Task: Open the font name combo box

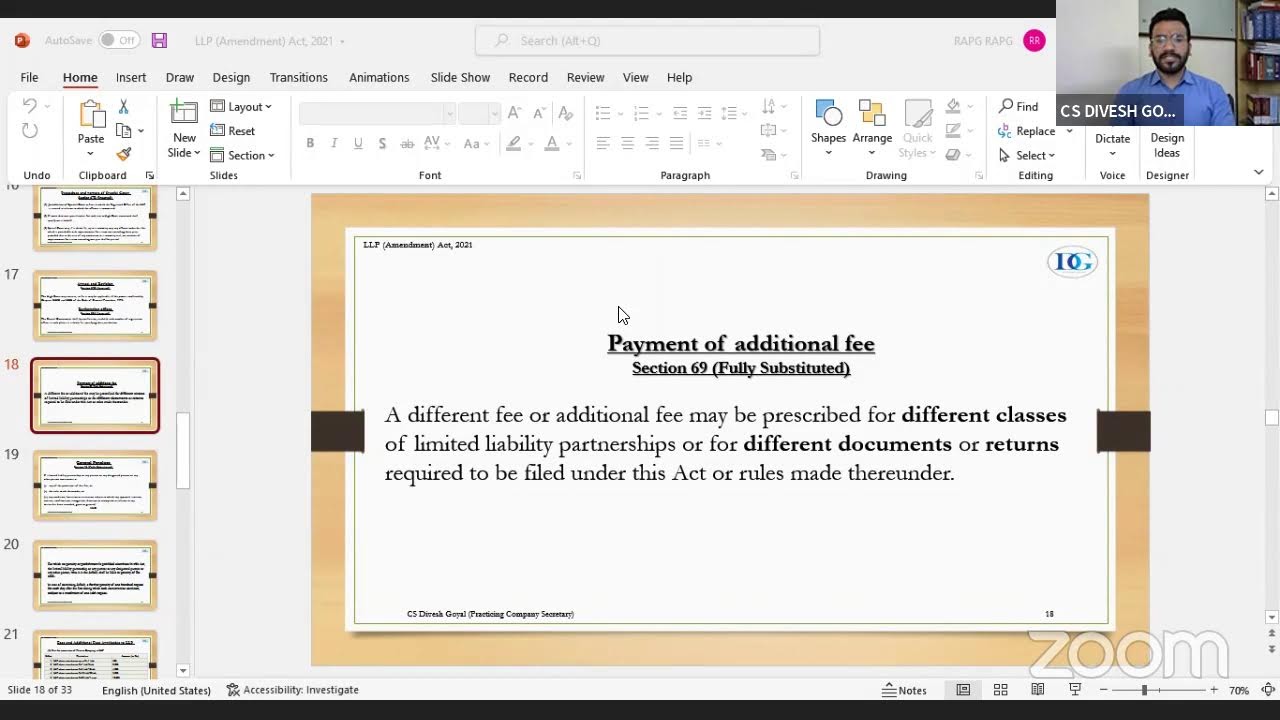Action: [x=377, y=113]
